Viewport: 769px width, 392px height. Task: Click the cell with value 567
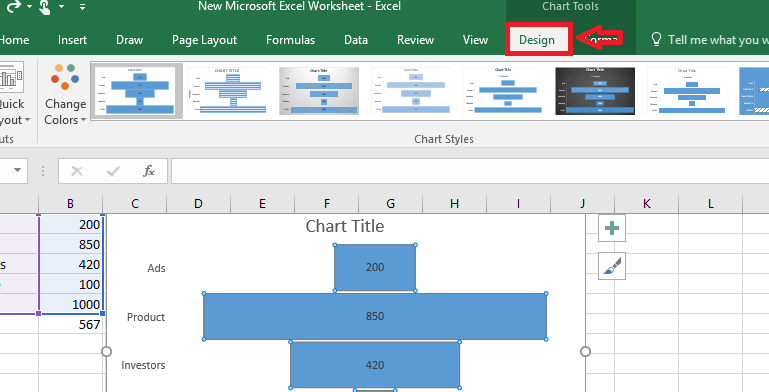pyautogui.click(x=71, y=324)
